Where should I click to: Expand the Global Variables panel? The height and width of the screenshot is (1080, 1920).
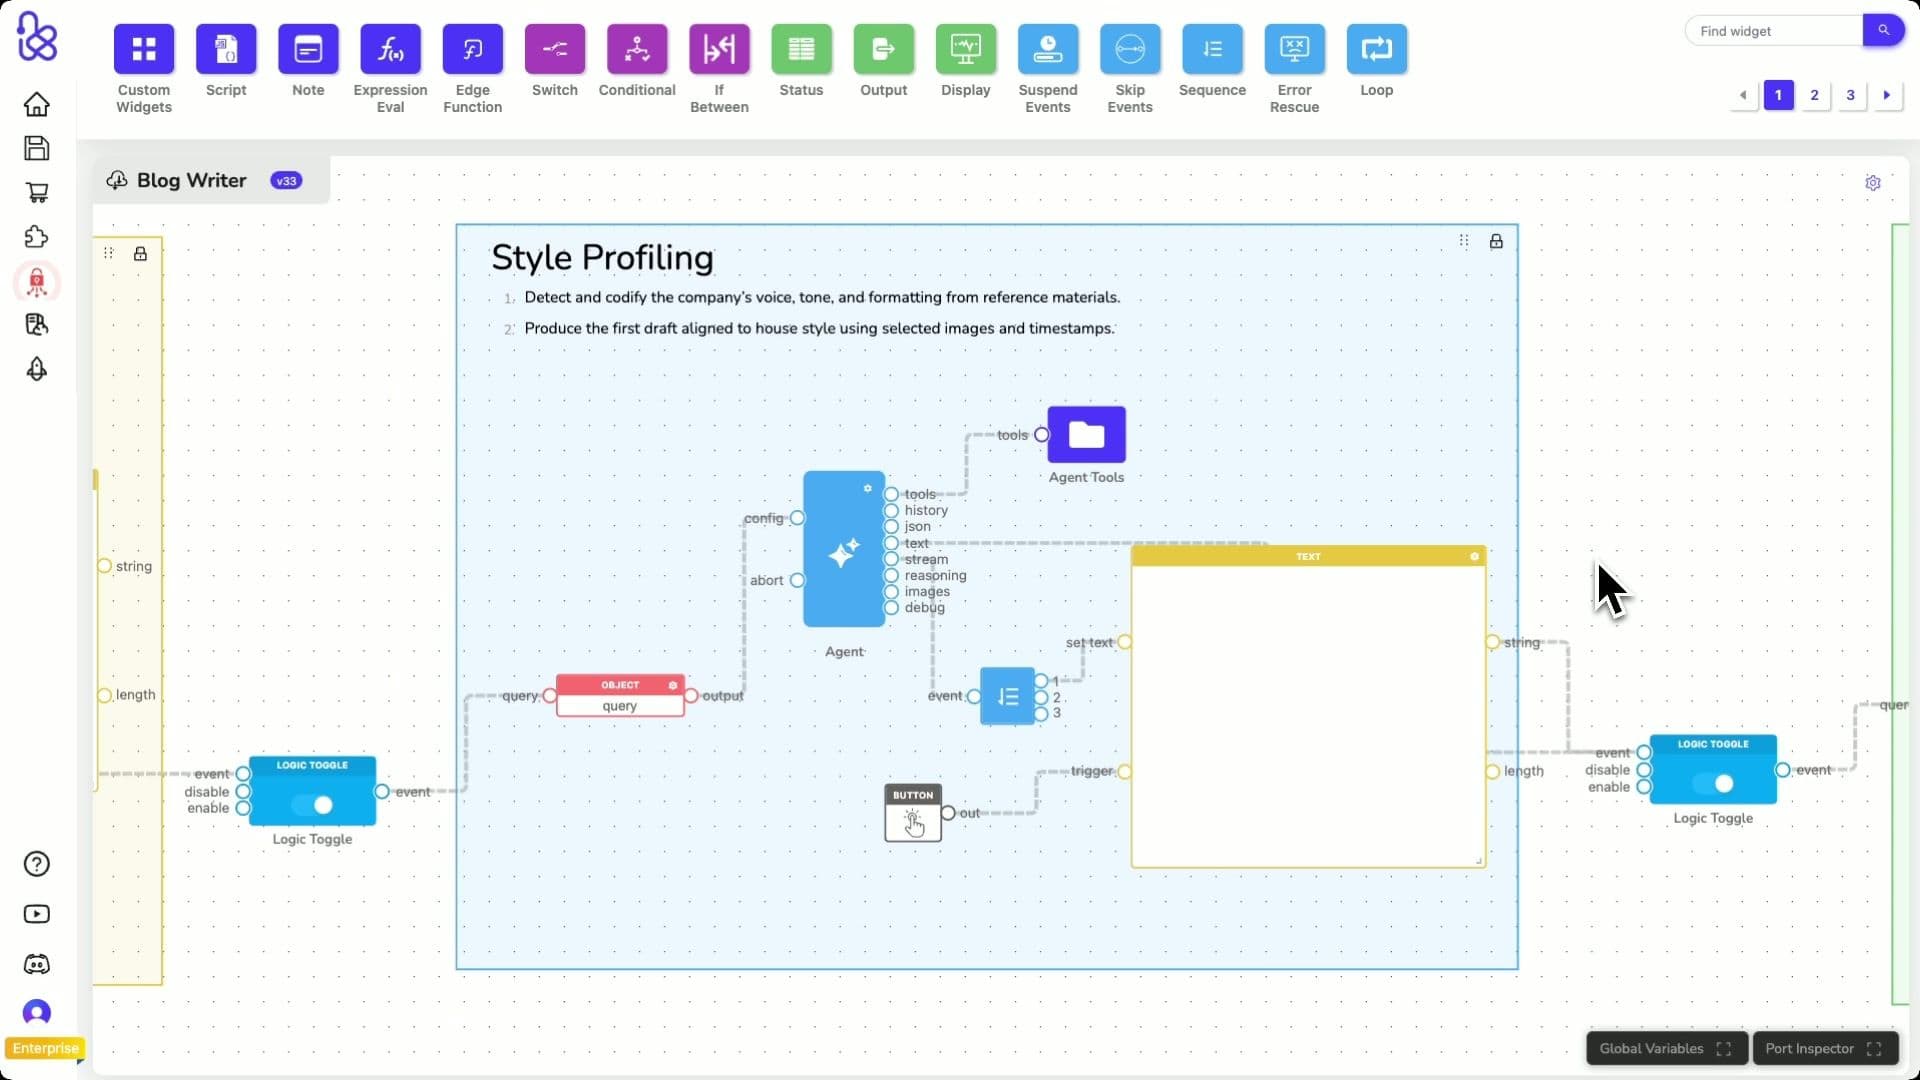[1723, 1049]
